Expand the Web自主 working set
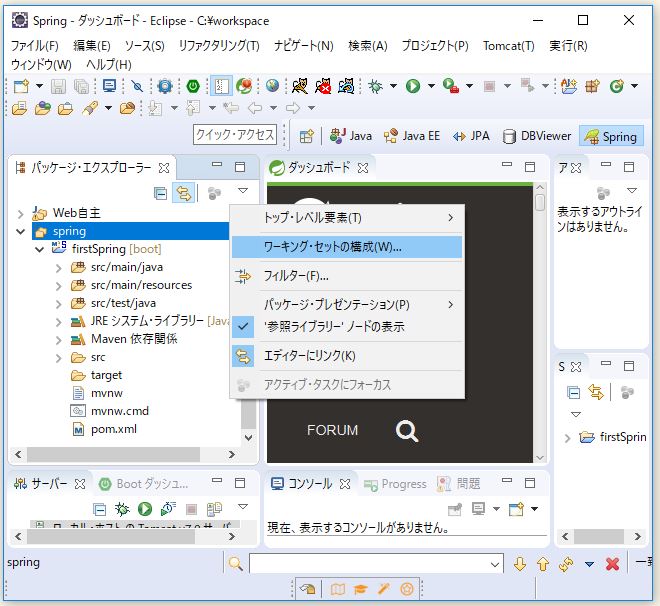Viewport: 660px width, 606px height. (x=20, y=214)
